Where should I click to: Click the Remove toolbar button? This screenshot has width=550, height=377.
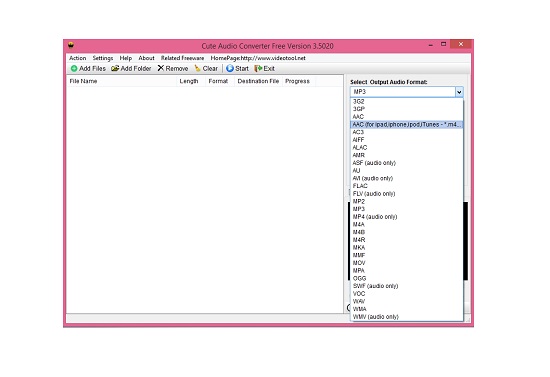coord(173,68)
